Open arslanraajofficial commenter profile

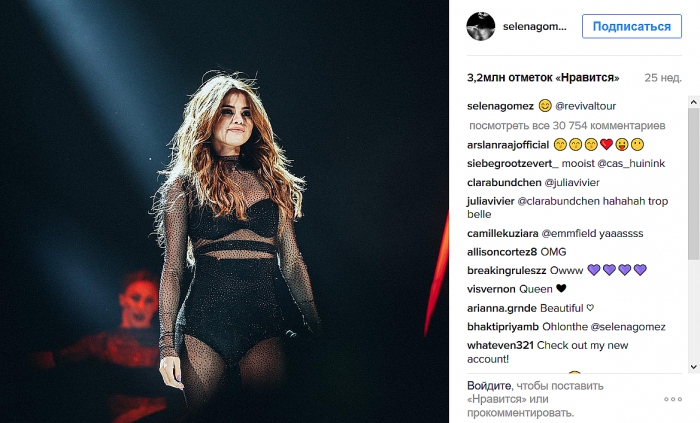tap(508, 145)
